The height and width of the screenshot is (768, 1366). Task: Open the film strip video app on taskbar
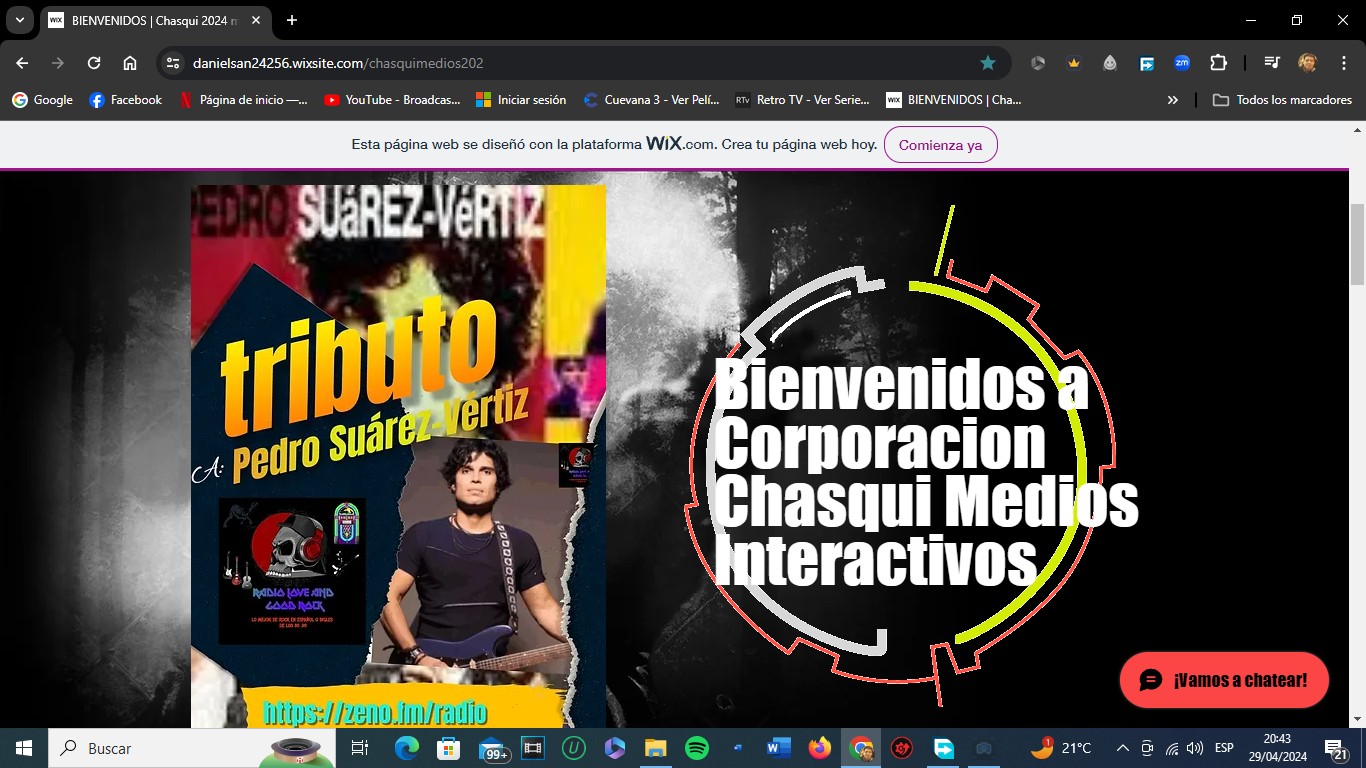pos(532,748)
